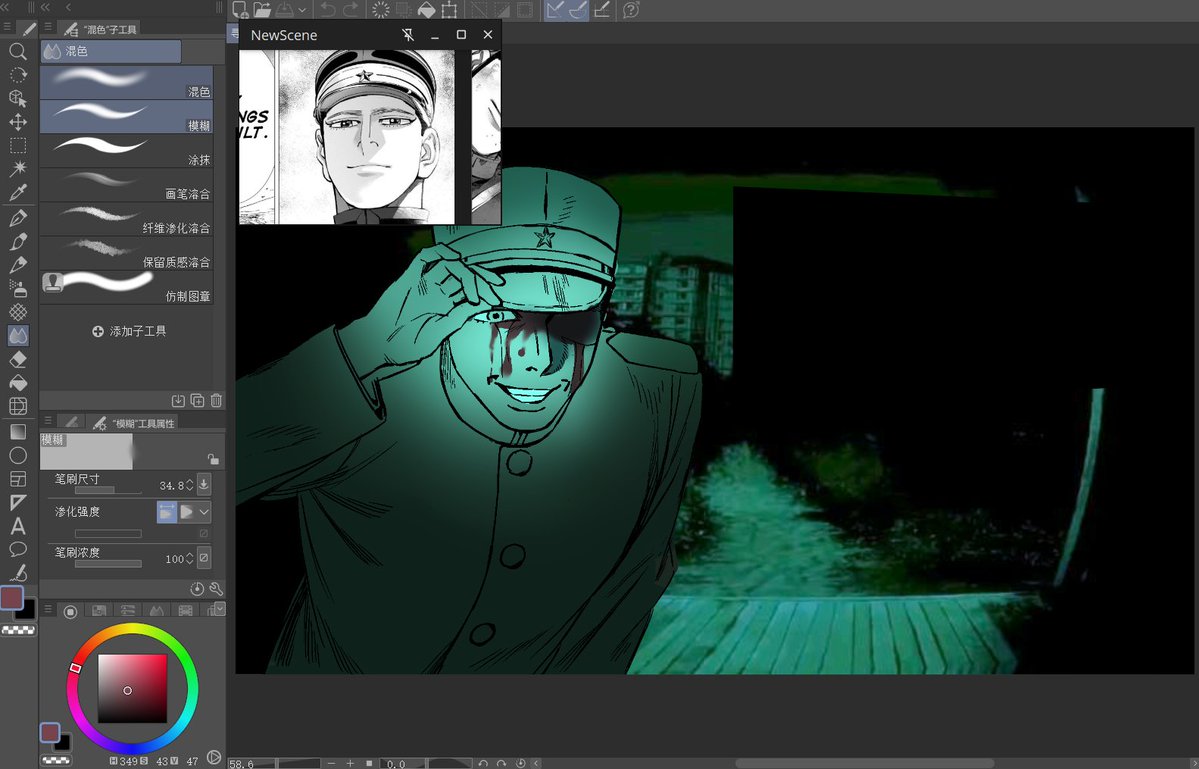Select the Auto select magic wand tool
The image size is (1199, 769).
pos(18,169)
